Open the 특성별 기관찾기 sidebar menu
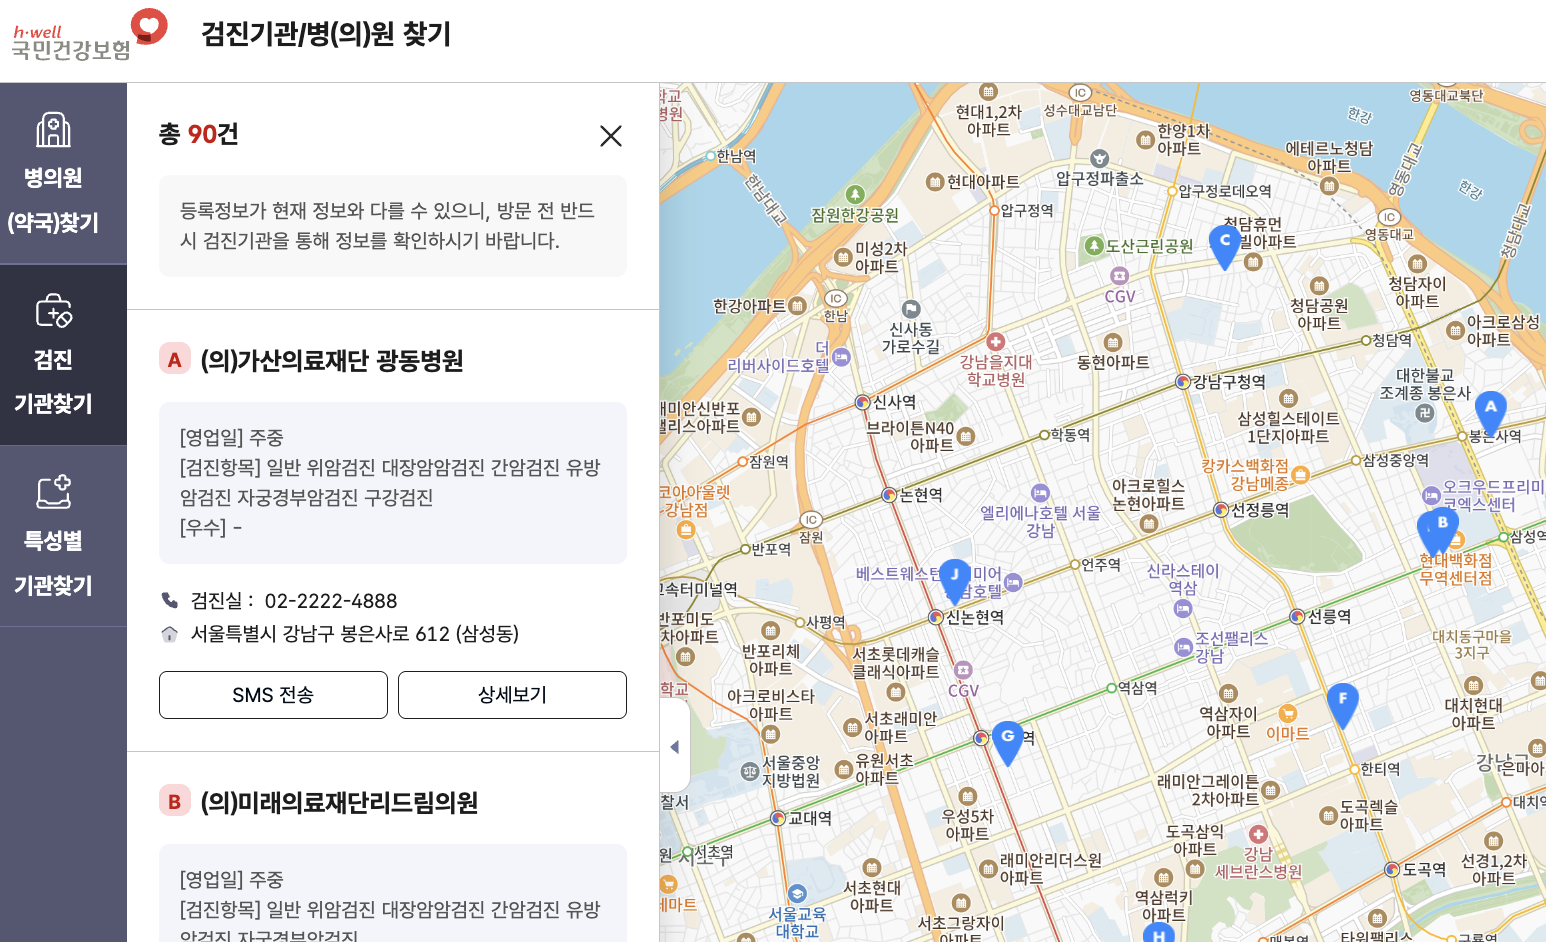 pyautogui.click(x=63, y=536)
